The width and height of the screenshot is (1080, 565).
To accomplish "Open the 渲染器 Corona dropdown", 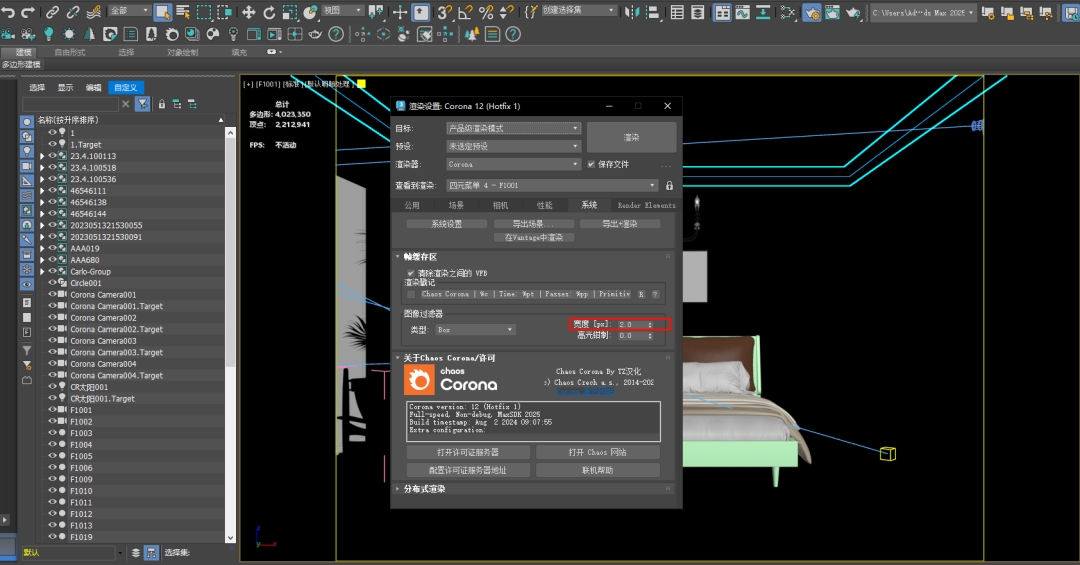I will pyautogui.click(x=513, y=164).
